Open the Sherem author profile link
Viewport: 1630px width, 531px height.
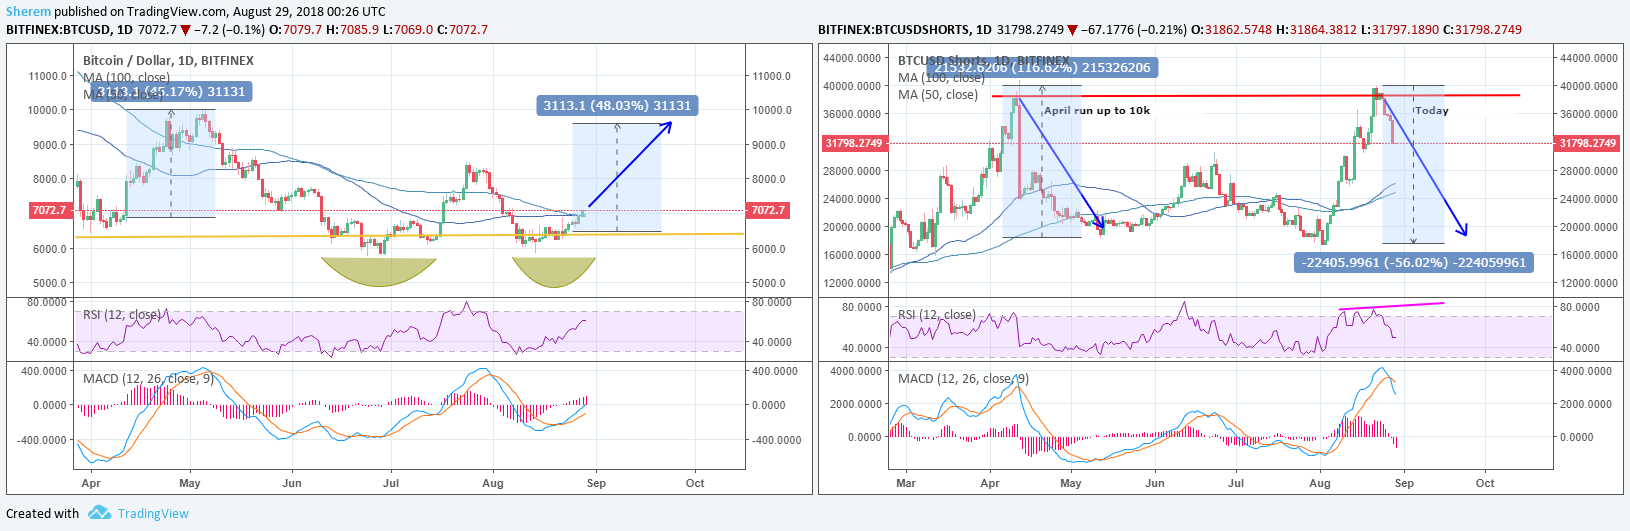click(28, 11)
